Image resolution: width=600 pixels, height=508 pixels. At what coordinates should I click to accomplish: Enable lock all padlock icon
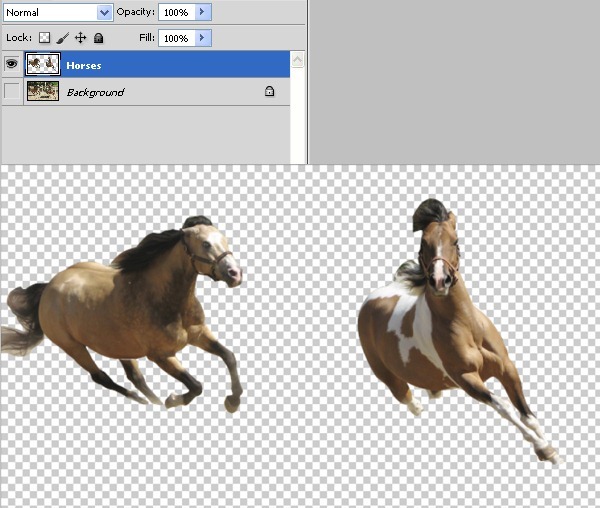click(x=98, y=38)
